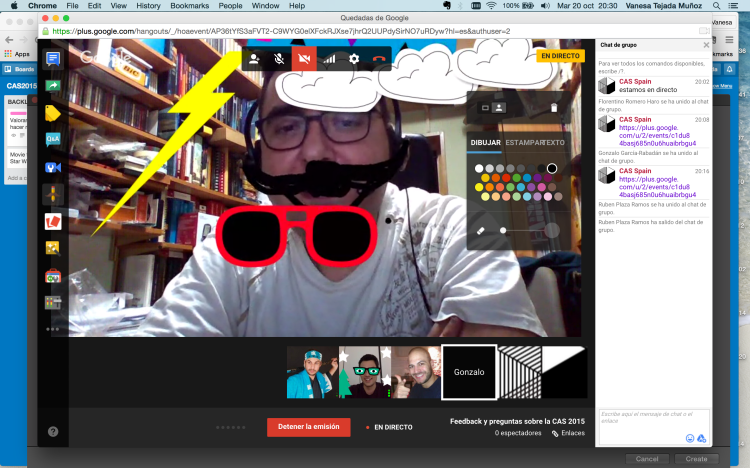Open first CAS Spain event link at 20:08

(657, 135)
